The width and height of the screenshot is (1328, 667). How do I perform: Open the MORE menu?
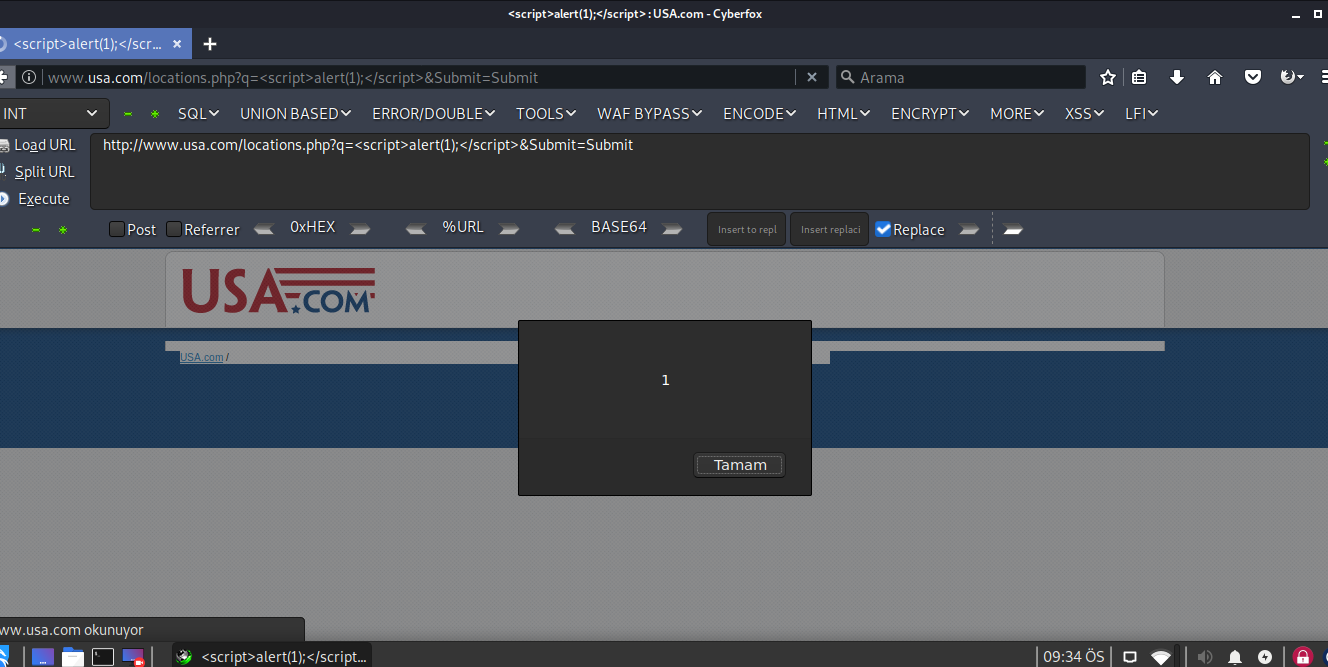[x=1017, y=114]
